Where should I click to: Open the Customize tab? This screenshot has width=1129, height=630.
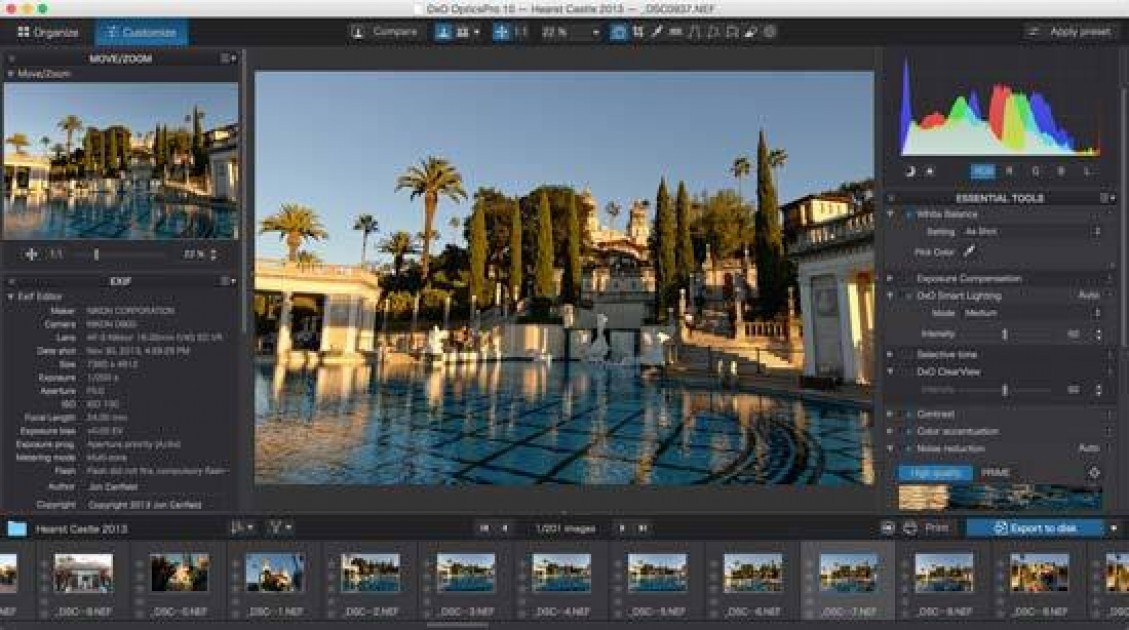coord(142,31)
